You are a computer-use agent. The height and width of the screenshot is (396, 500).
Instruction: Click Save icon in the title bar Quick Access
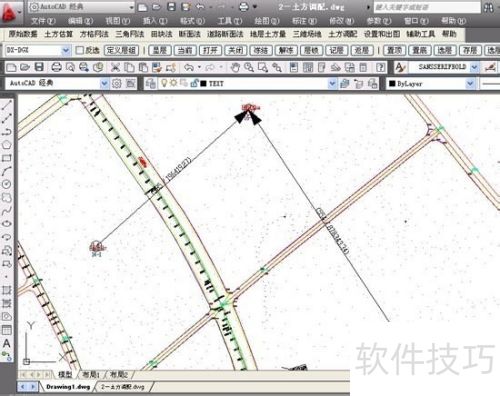(x=171, y=7)
